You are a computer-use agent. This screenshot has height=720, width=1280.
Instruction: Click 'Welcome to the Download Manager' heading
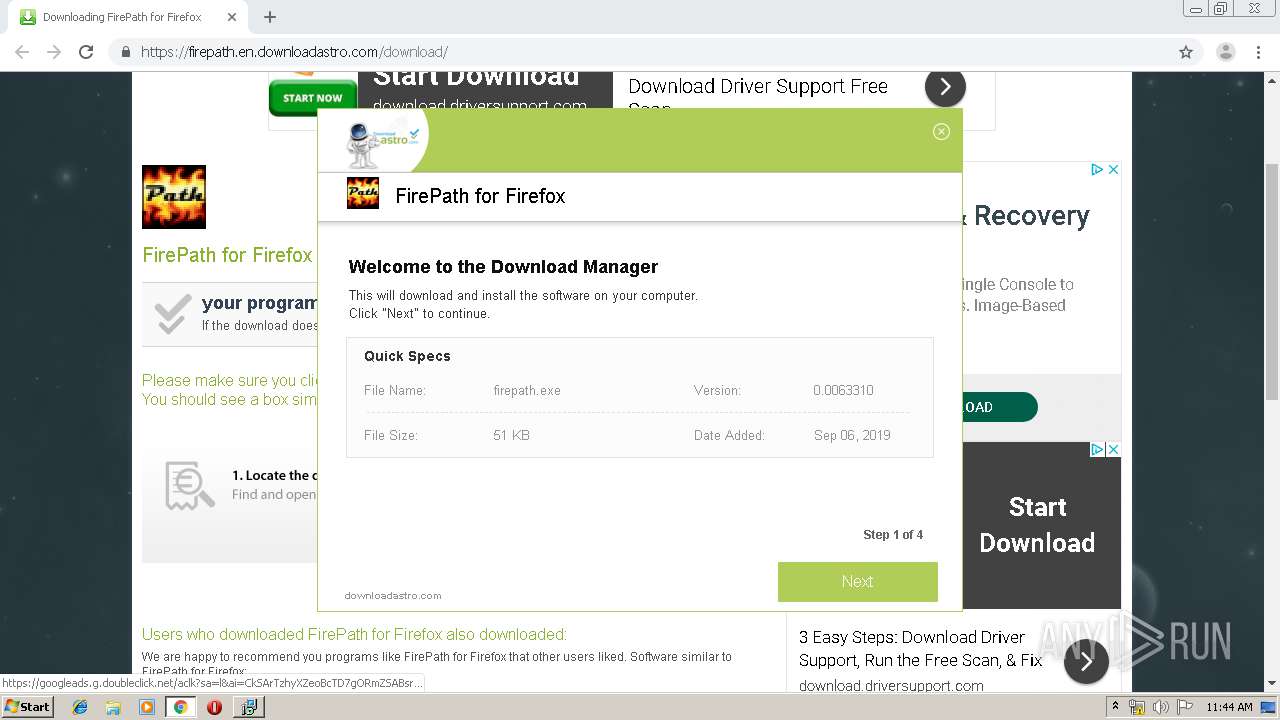(x=503, y=267)
